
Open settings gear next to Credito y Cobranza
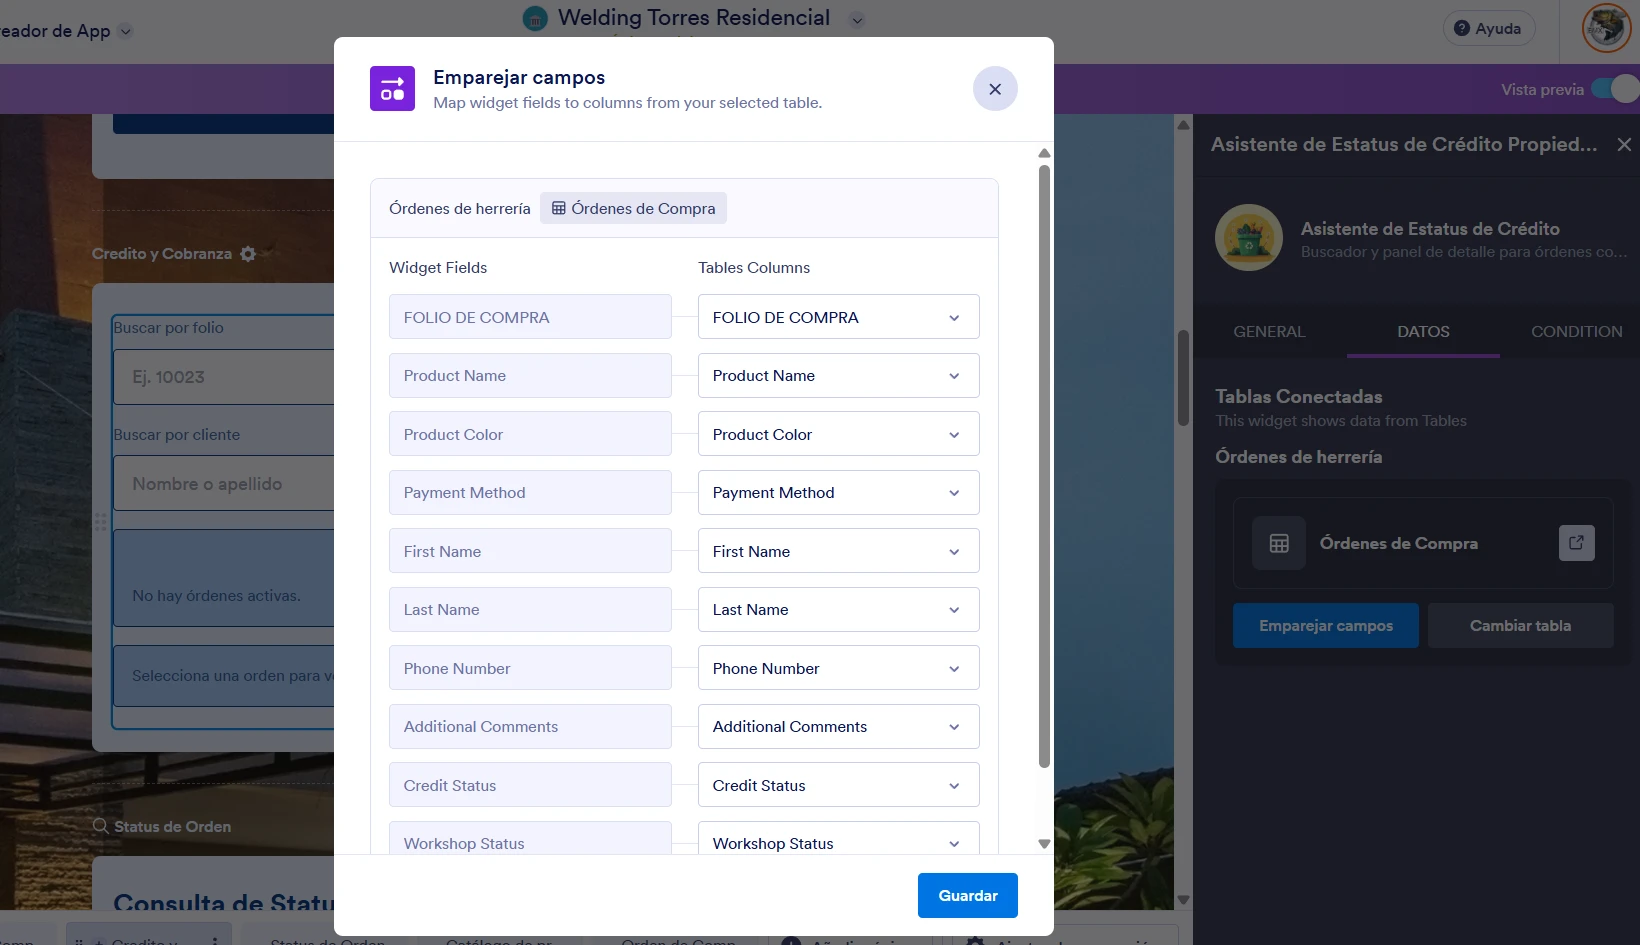(x=247, y=253)
